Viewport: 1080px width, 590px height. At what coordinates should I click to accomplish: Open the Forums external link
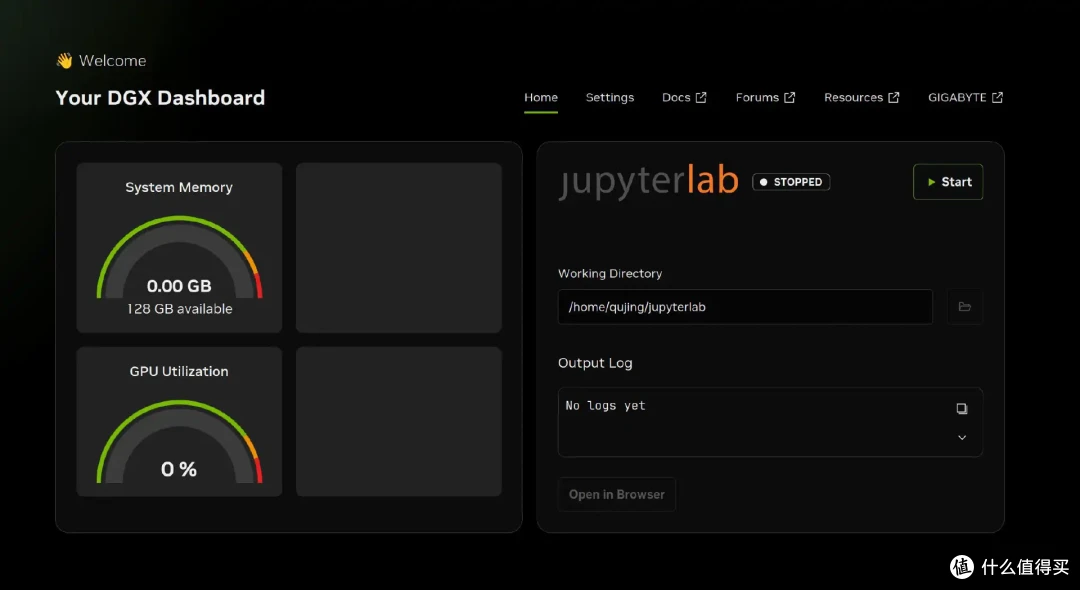click(x=765, y=98)
